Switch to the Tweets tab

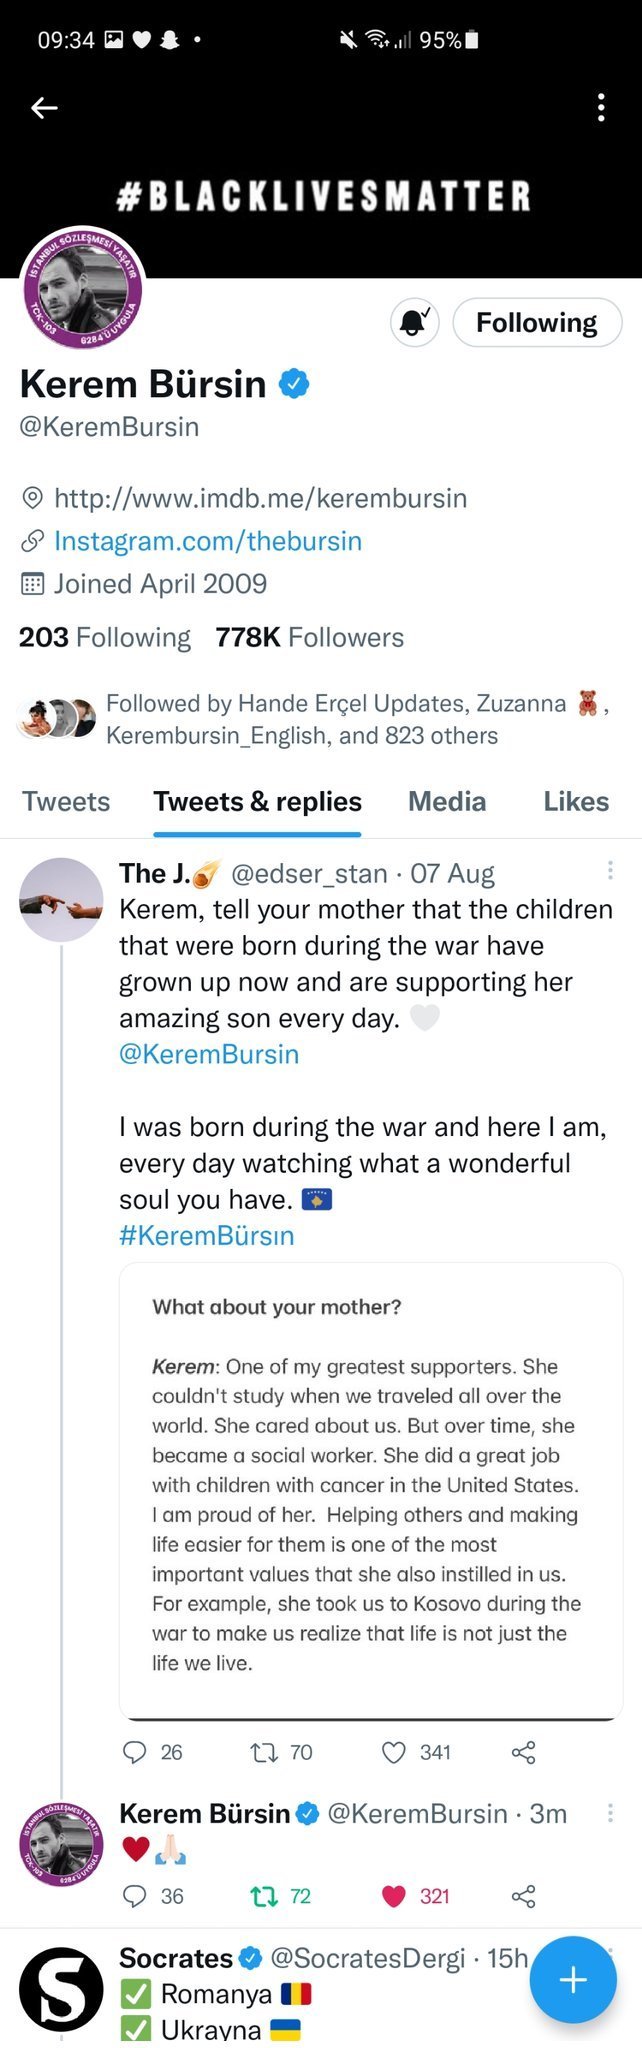[x=66, y=802]
